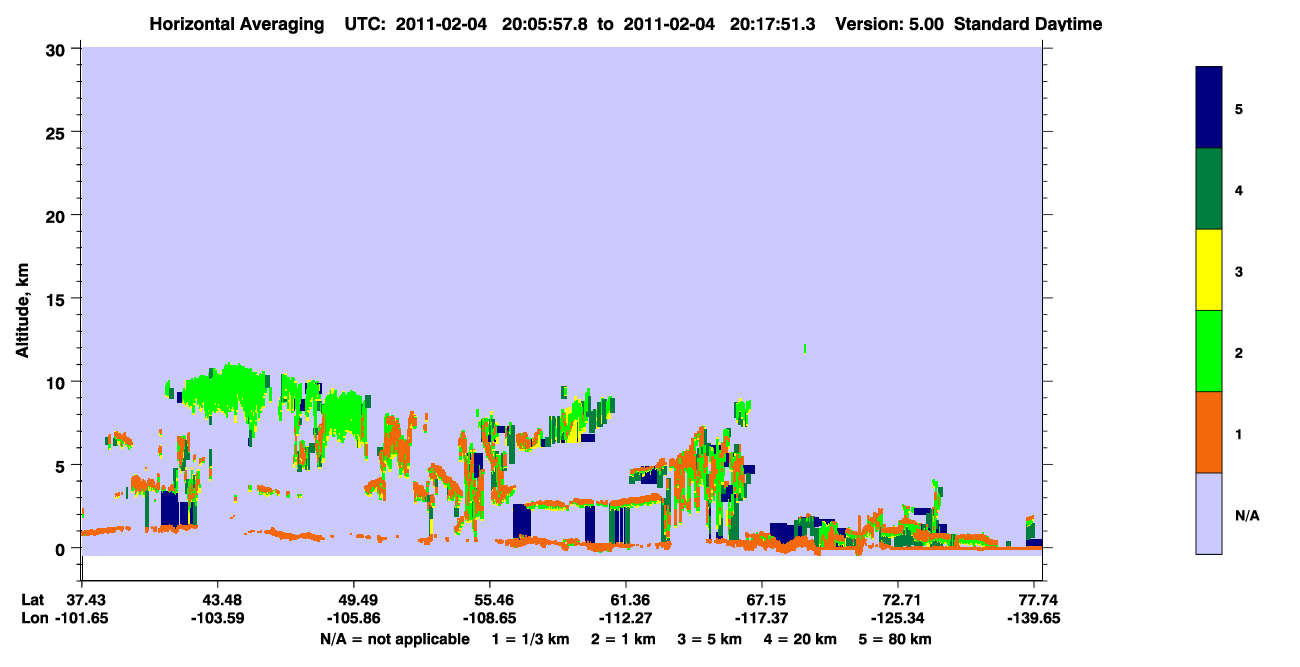1300x667 pixels.
Task: Click the '5 = 80 km' caption text
Action: coord(895,639)
